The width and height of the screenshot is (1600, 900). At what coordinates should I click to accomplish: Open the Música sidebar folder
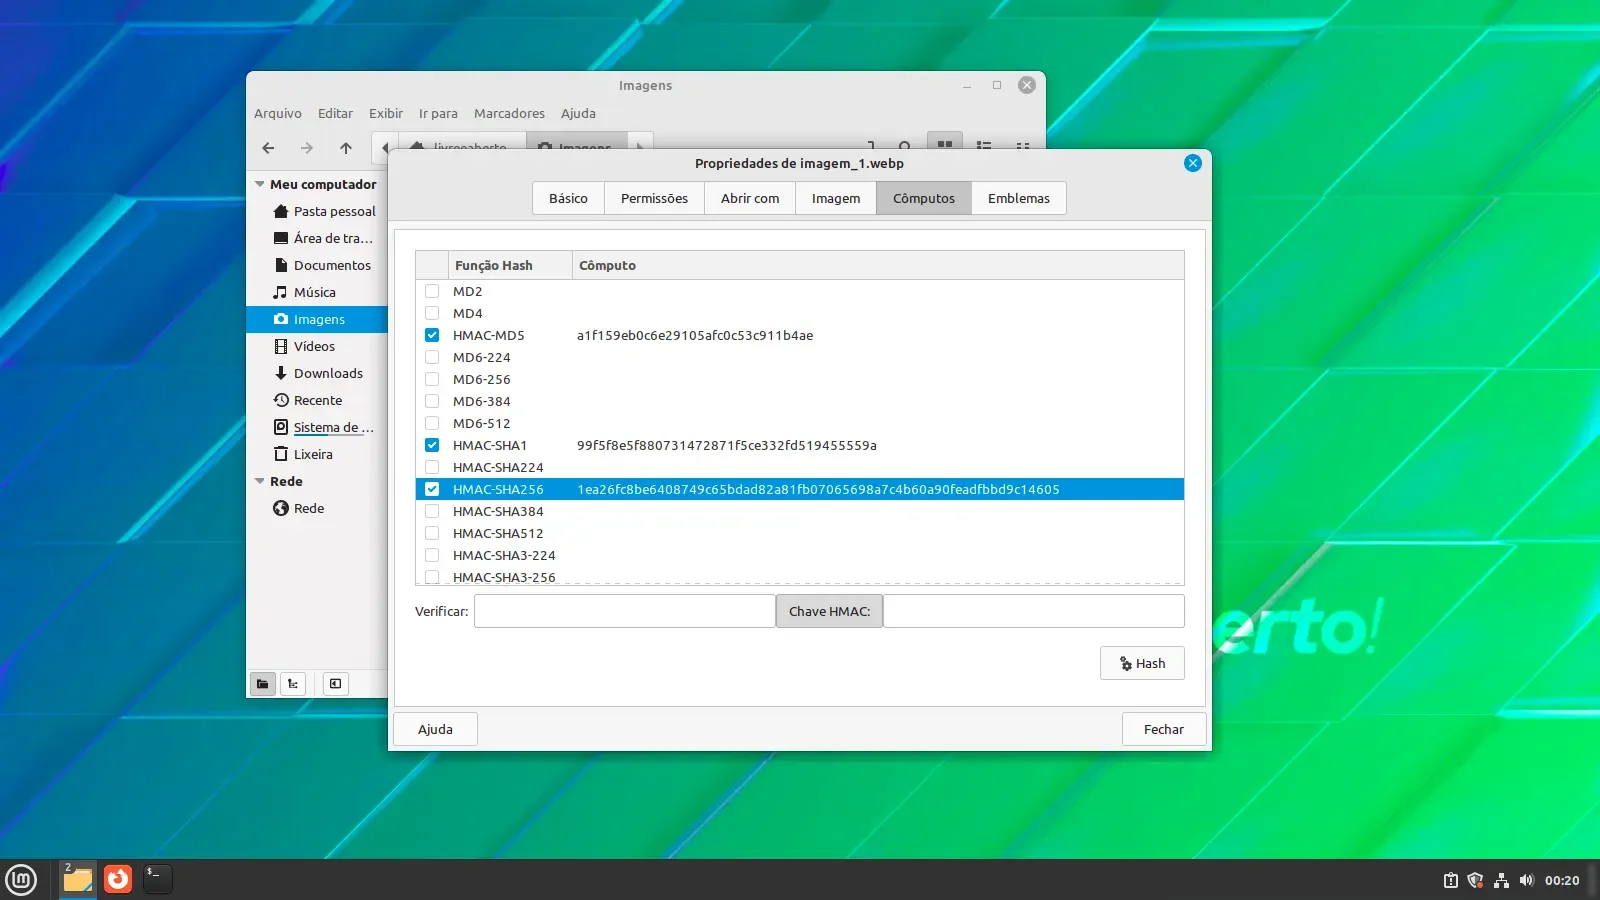[305, 292]
